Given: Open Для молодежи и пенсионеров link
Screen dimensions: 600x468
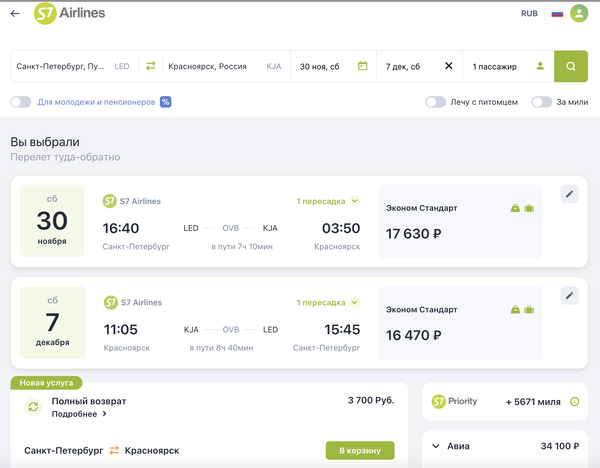Looking at the screenshot, I should point(96,102).
